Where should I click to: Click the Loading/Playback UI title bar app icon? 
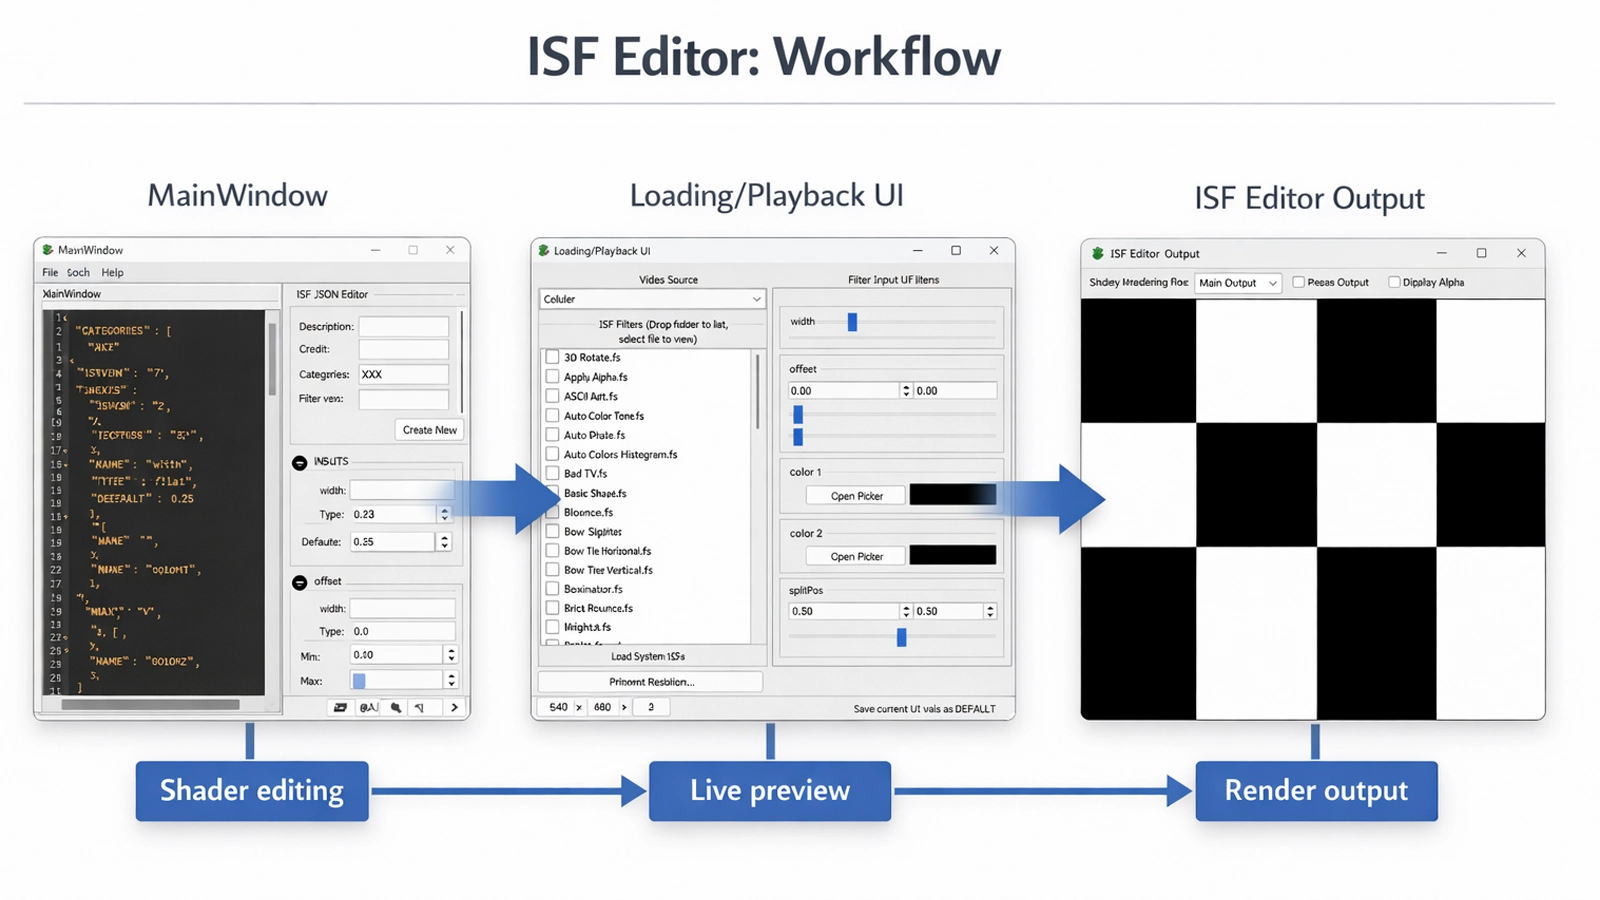click(544, 251)
